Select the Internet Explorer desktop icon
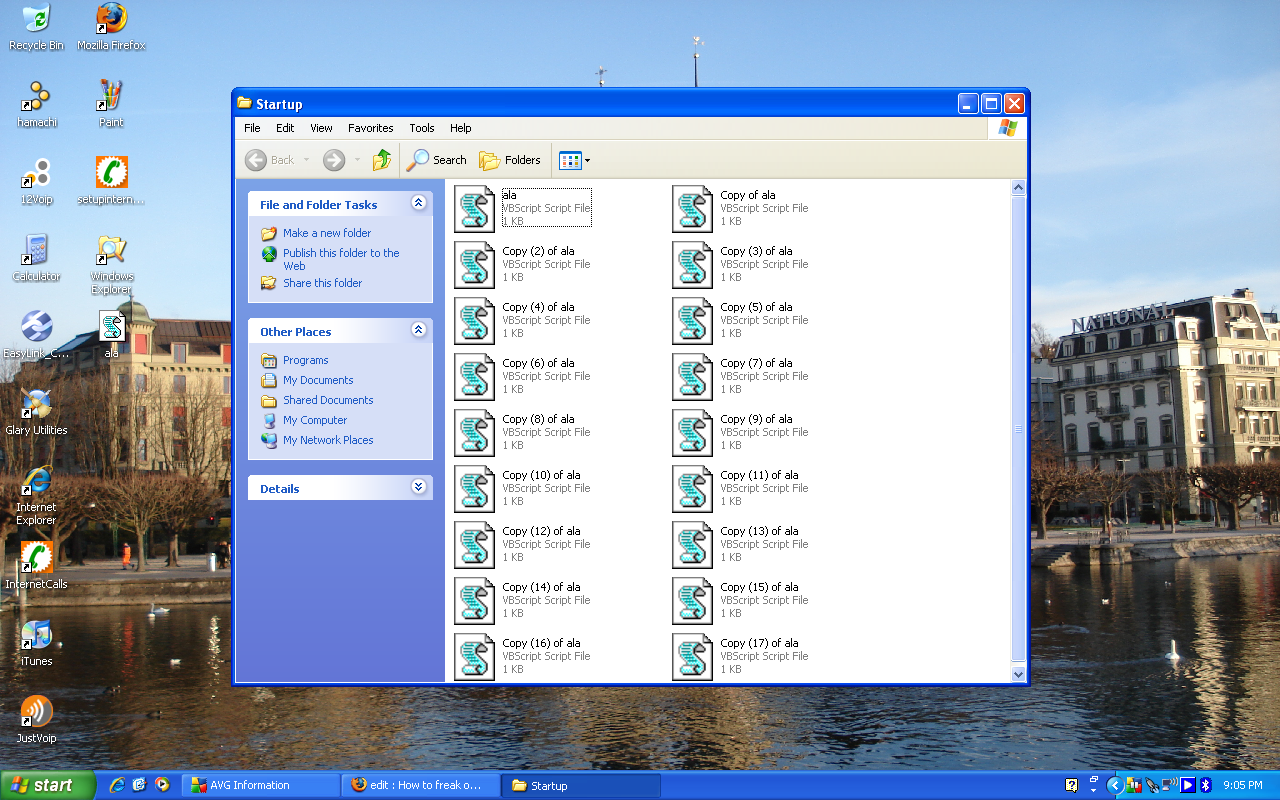This screenshot has width=1280, height=800. [x=37, y=496]
